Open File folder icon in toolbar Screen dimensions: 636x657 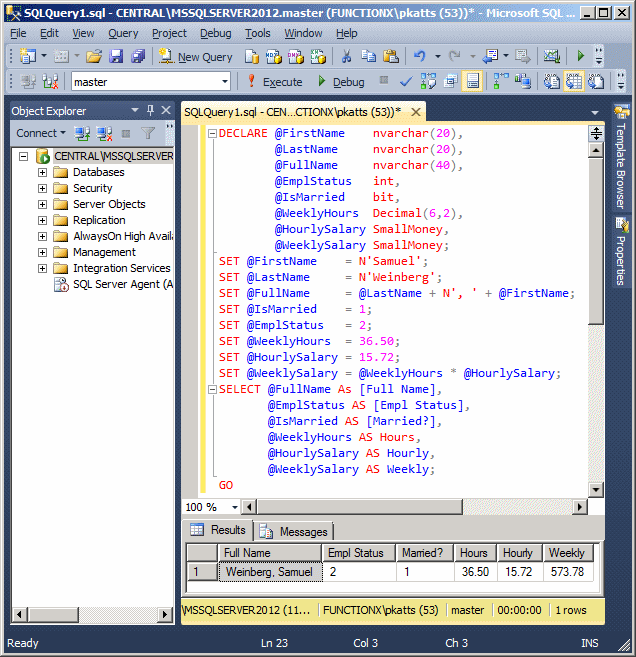click(94, 56)
